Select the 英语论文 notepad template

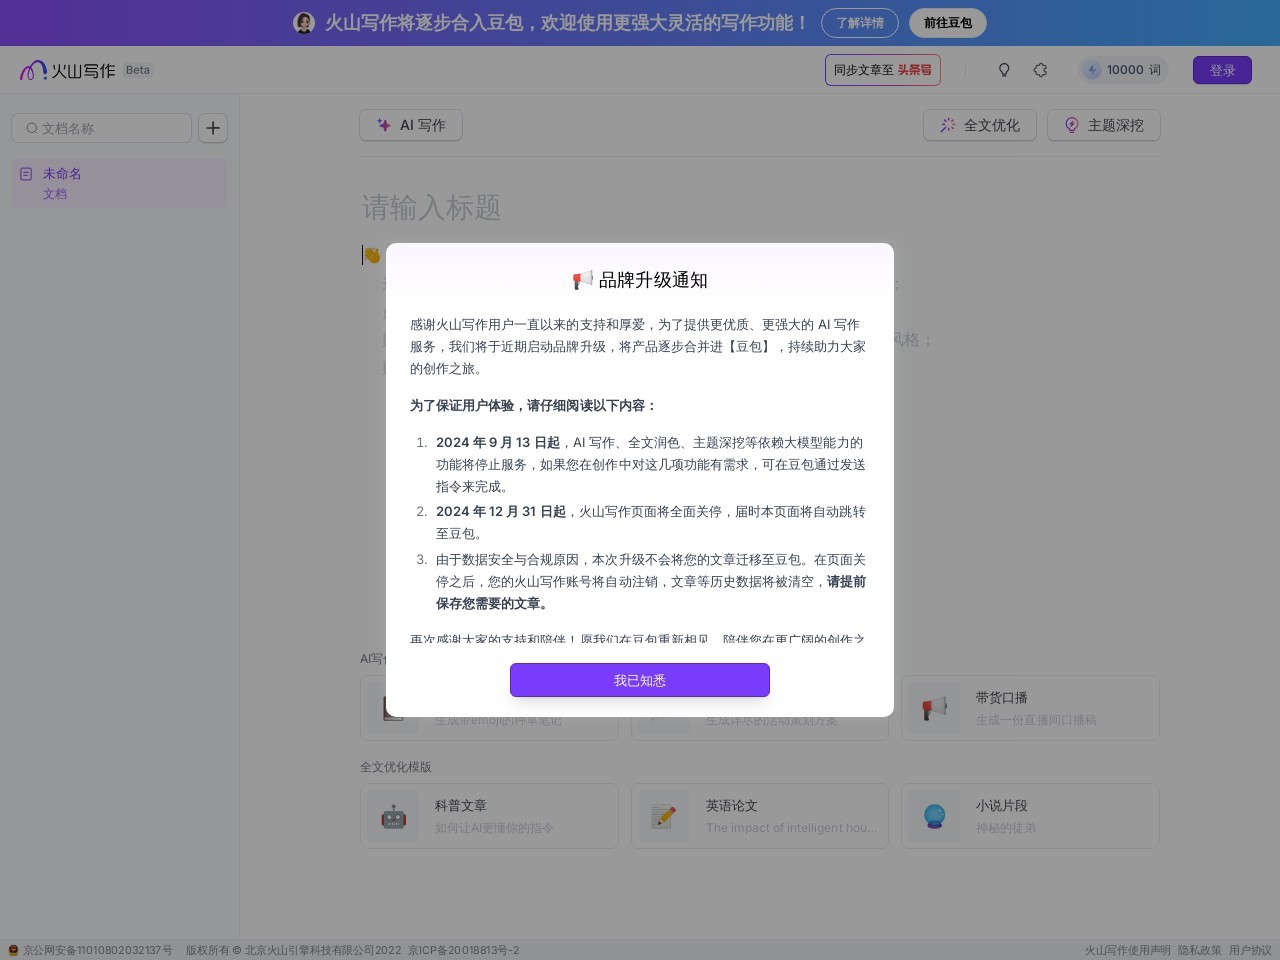pyautogui.click(x=760, y=816)
